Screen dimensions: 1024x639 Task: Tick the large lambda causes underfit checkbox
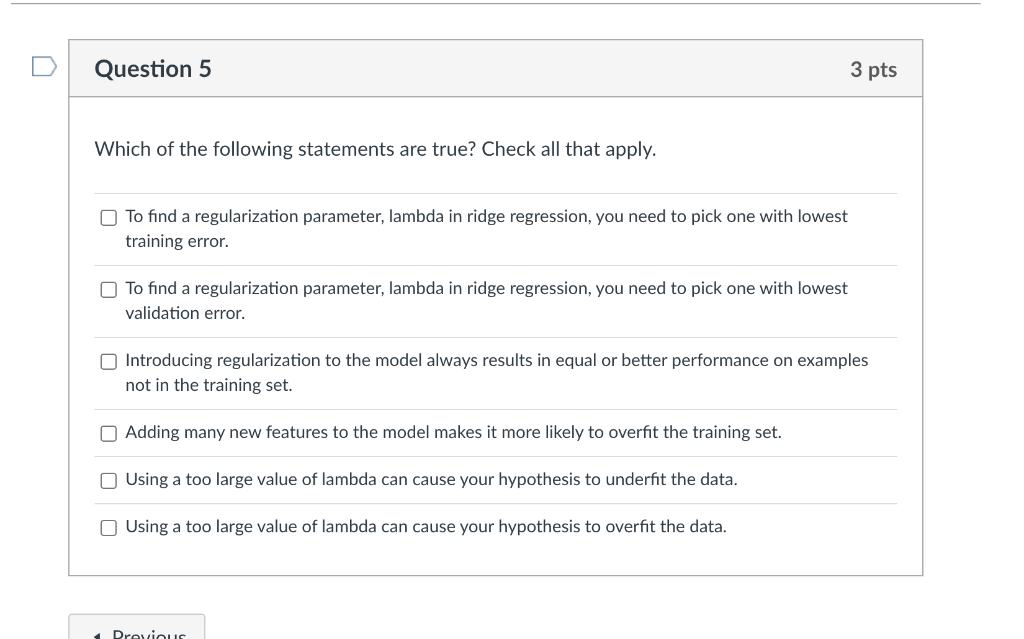[x=108, y=480]
